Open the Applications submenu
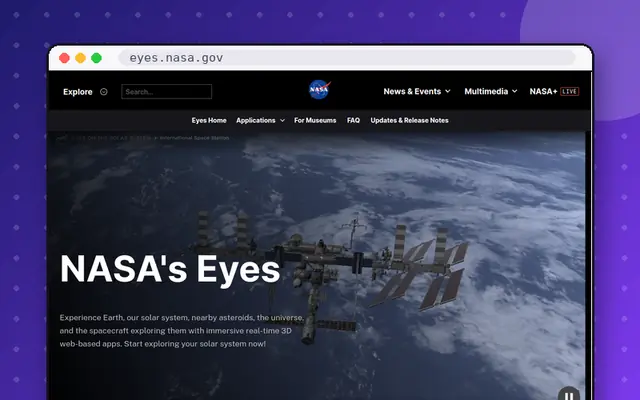The width and height of the screenshot is (640, 400). (256, 120)
